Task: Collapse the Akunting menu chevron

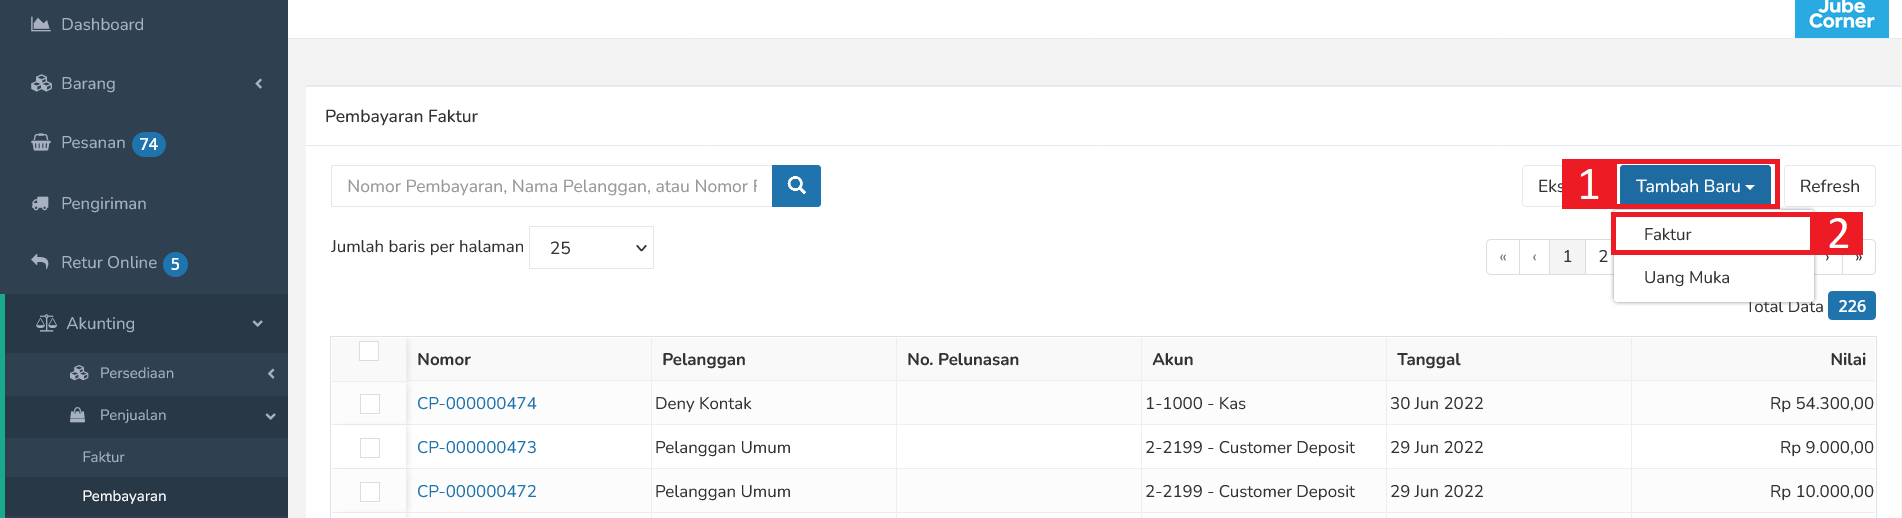Action: pyautogui.click(x=258, y=323)
